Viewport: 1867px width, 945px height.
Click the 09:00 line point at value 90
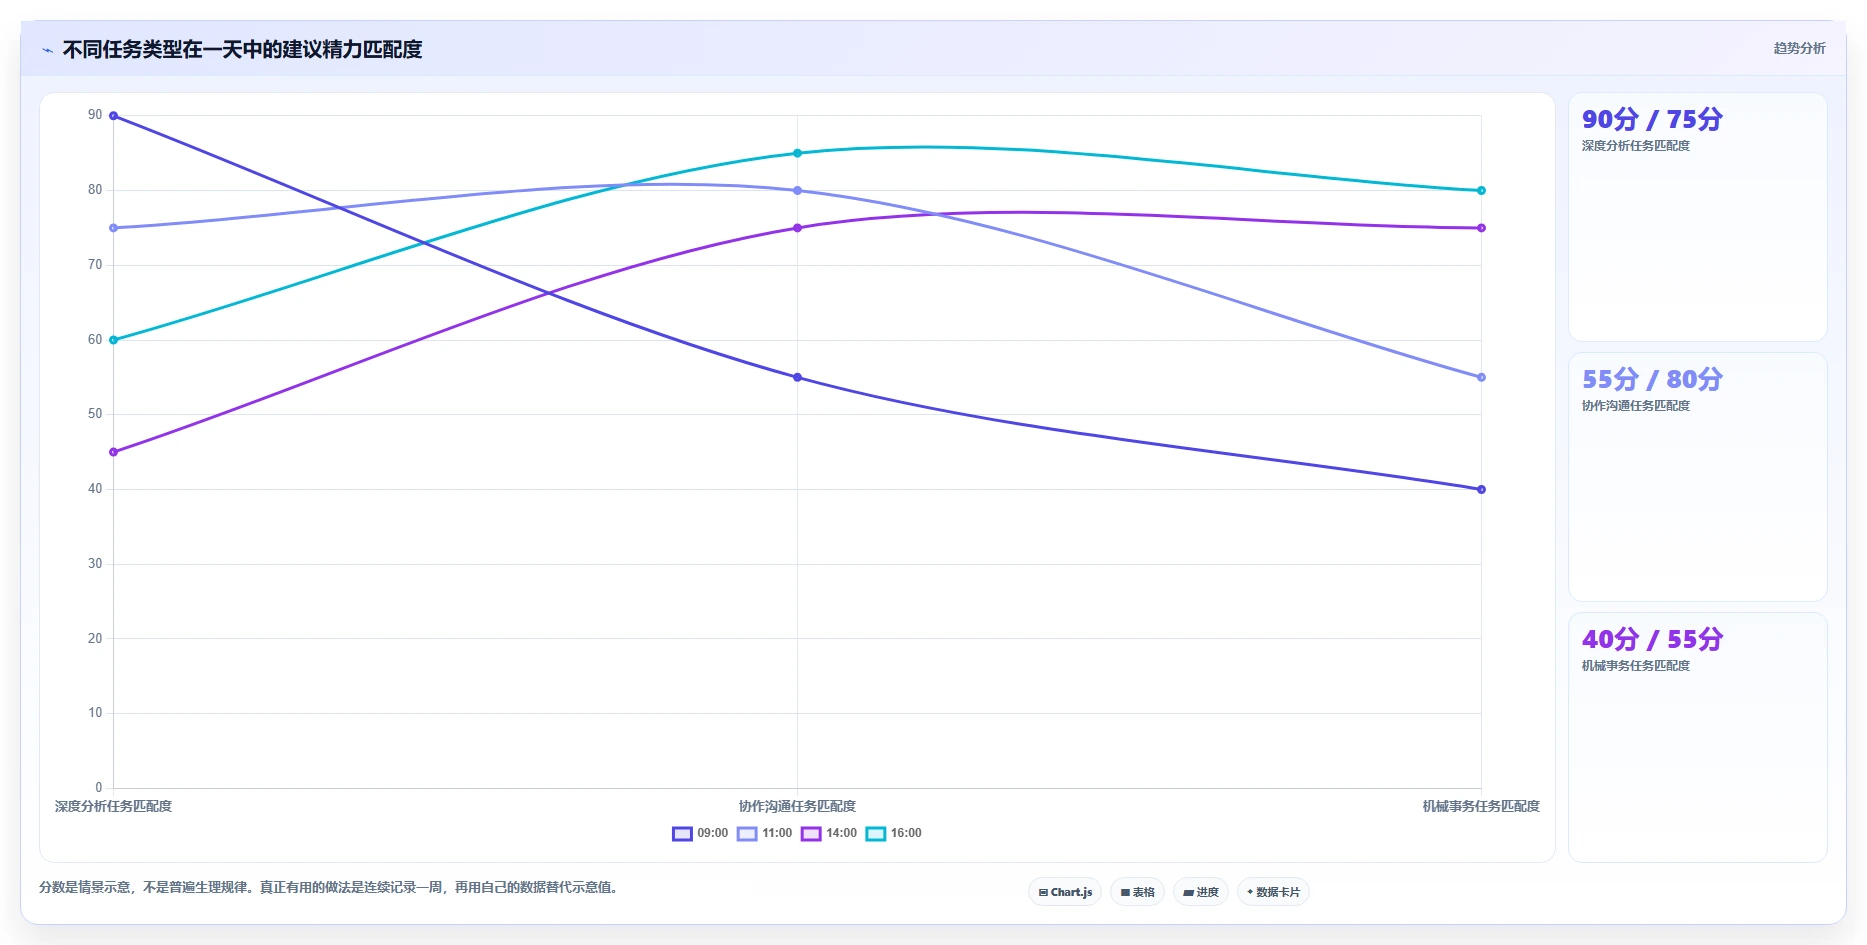pos(113,116)
